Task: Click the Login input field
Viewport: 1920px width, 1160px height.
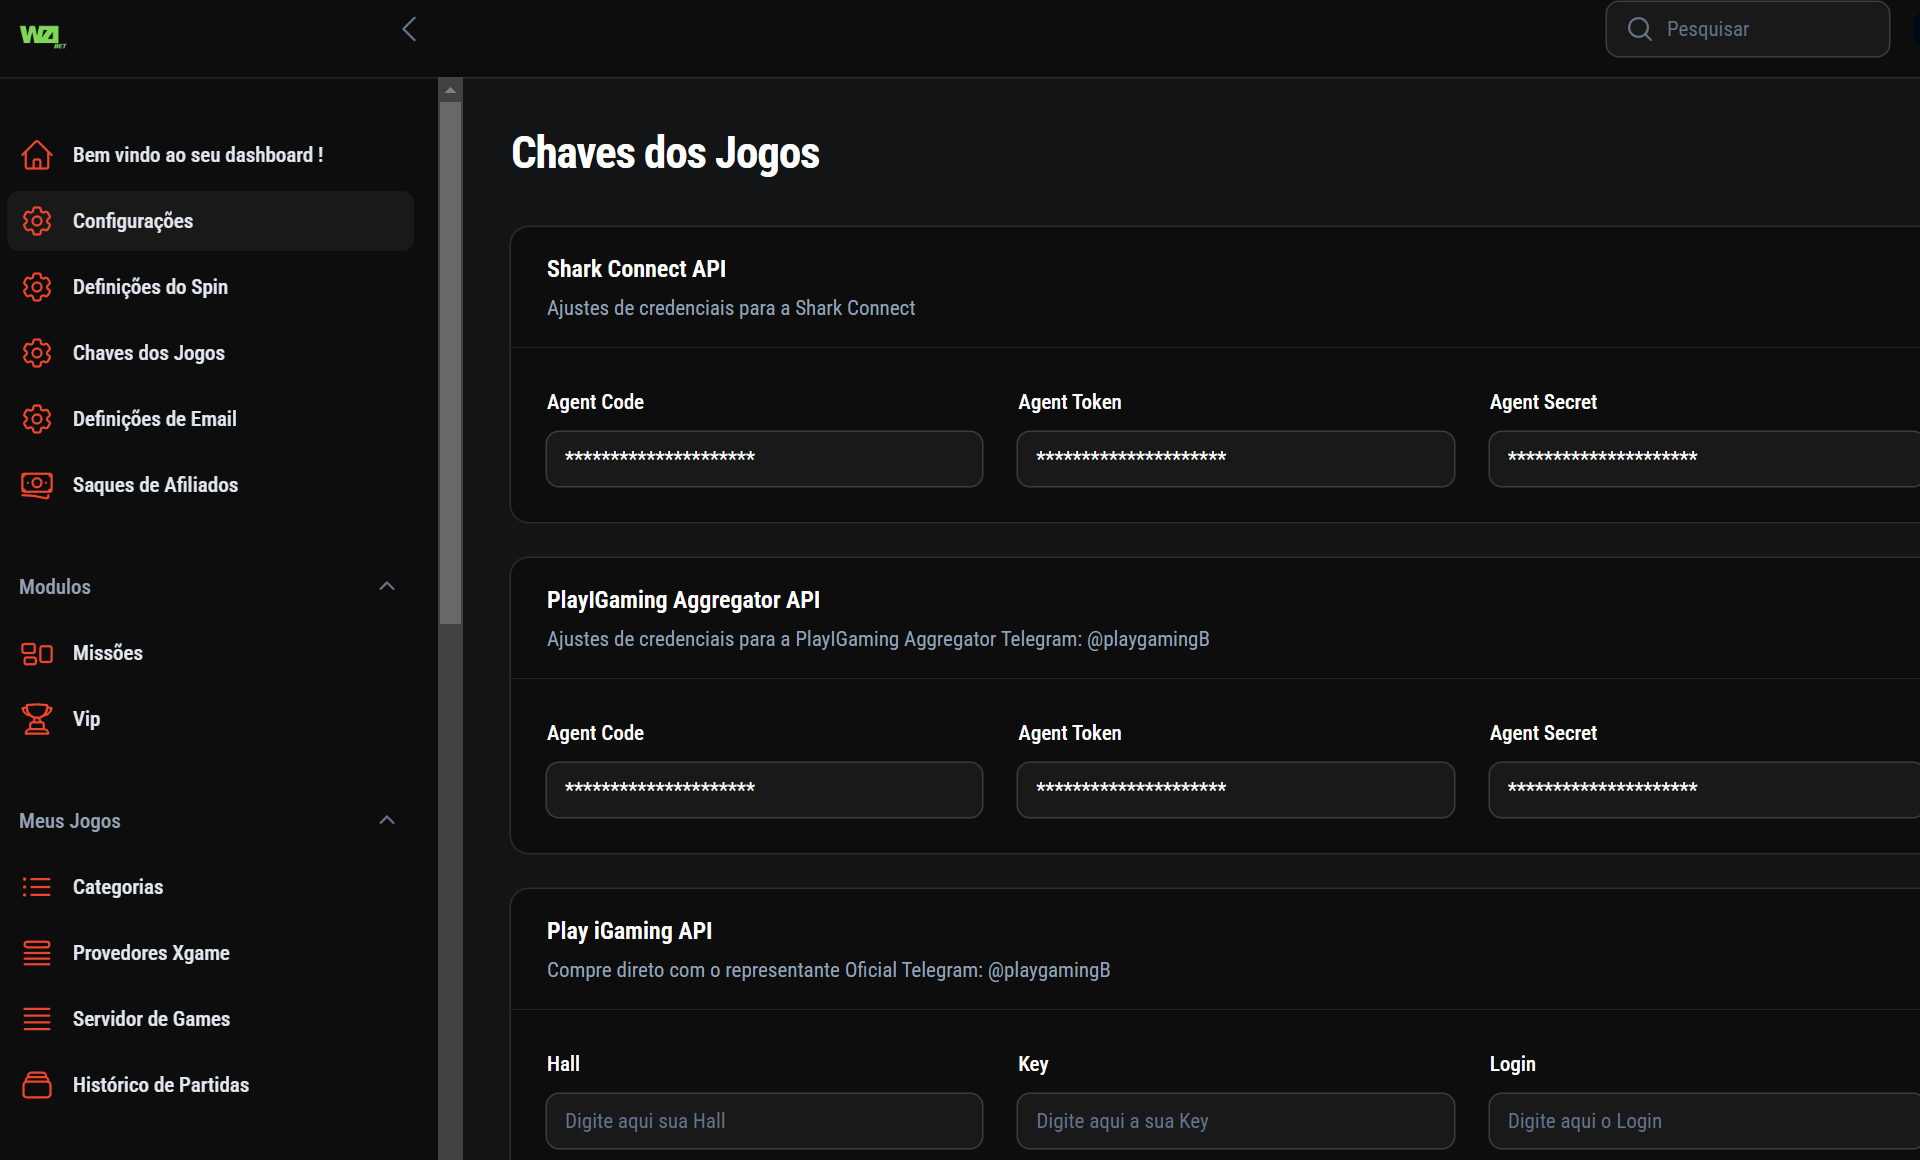Action: [1704, 1121]
